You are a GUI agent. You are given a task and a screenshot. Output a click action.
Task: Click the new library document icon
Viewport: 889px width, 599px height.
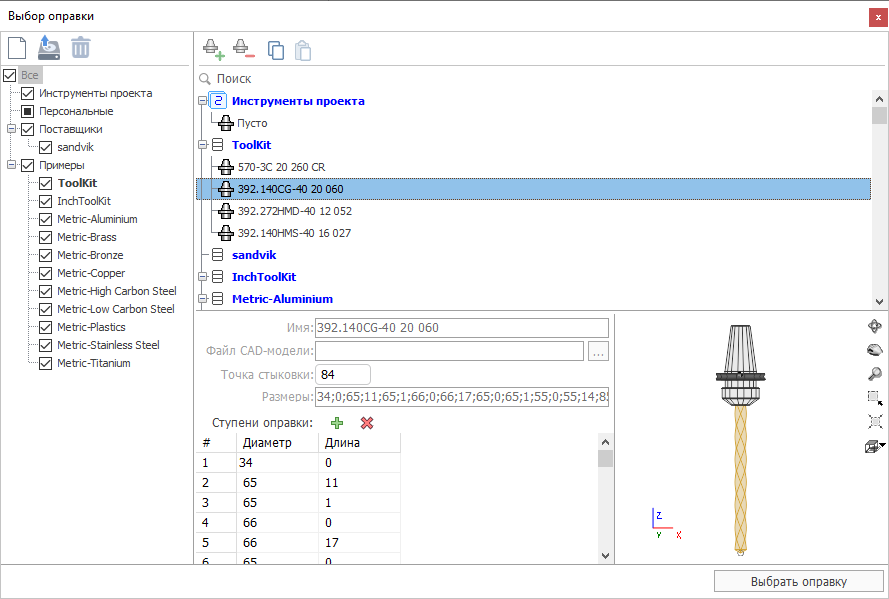point(17,47)
